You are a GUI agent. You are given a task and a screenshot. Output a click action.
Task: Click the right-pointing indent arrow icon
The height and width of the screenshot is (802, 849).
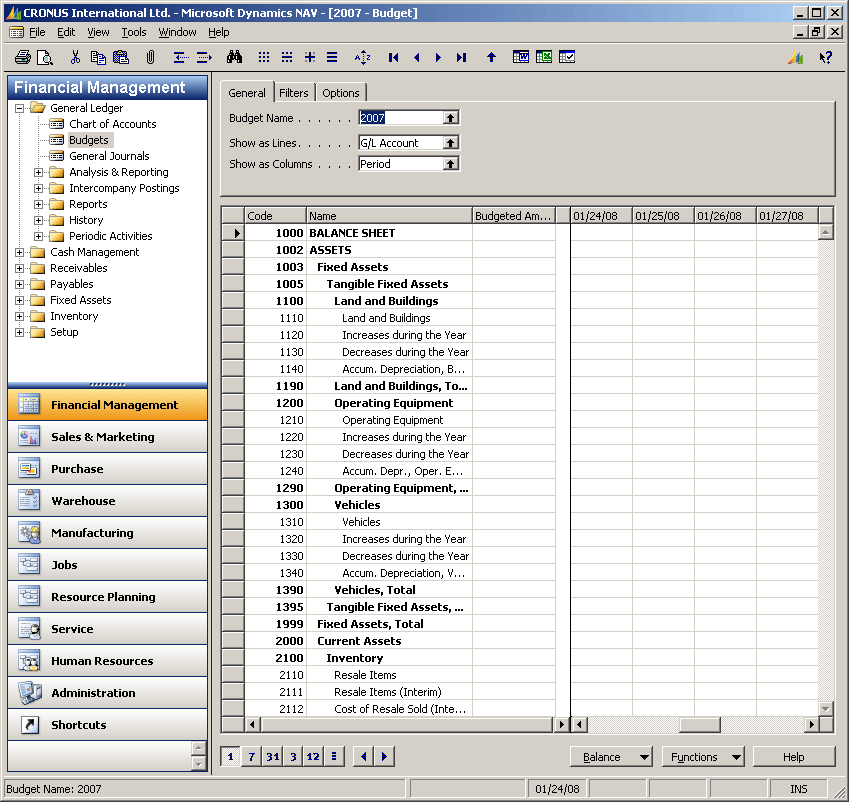(204, 57)
